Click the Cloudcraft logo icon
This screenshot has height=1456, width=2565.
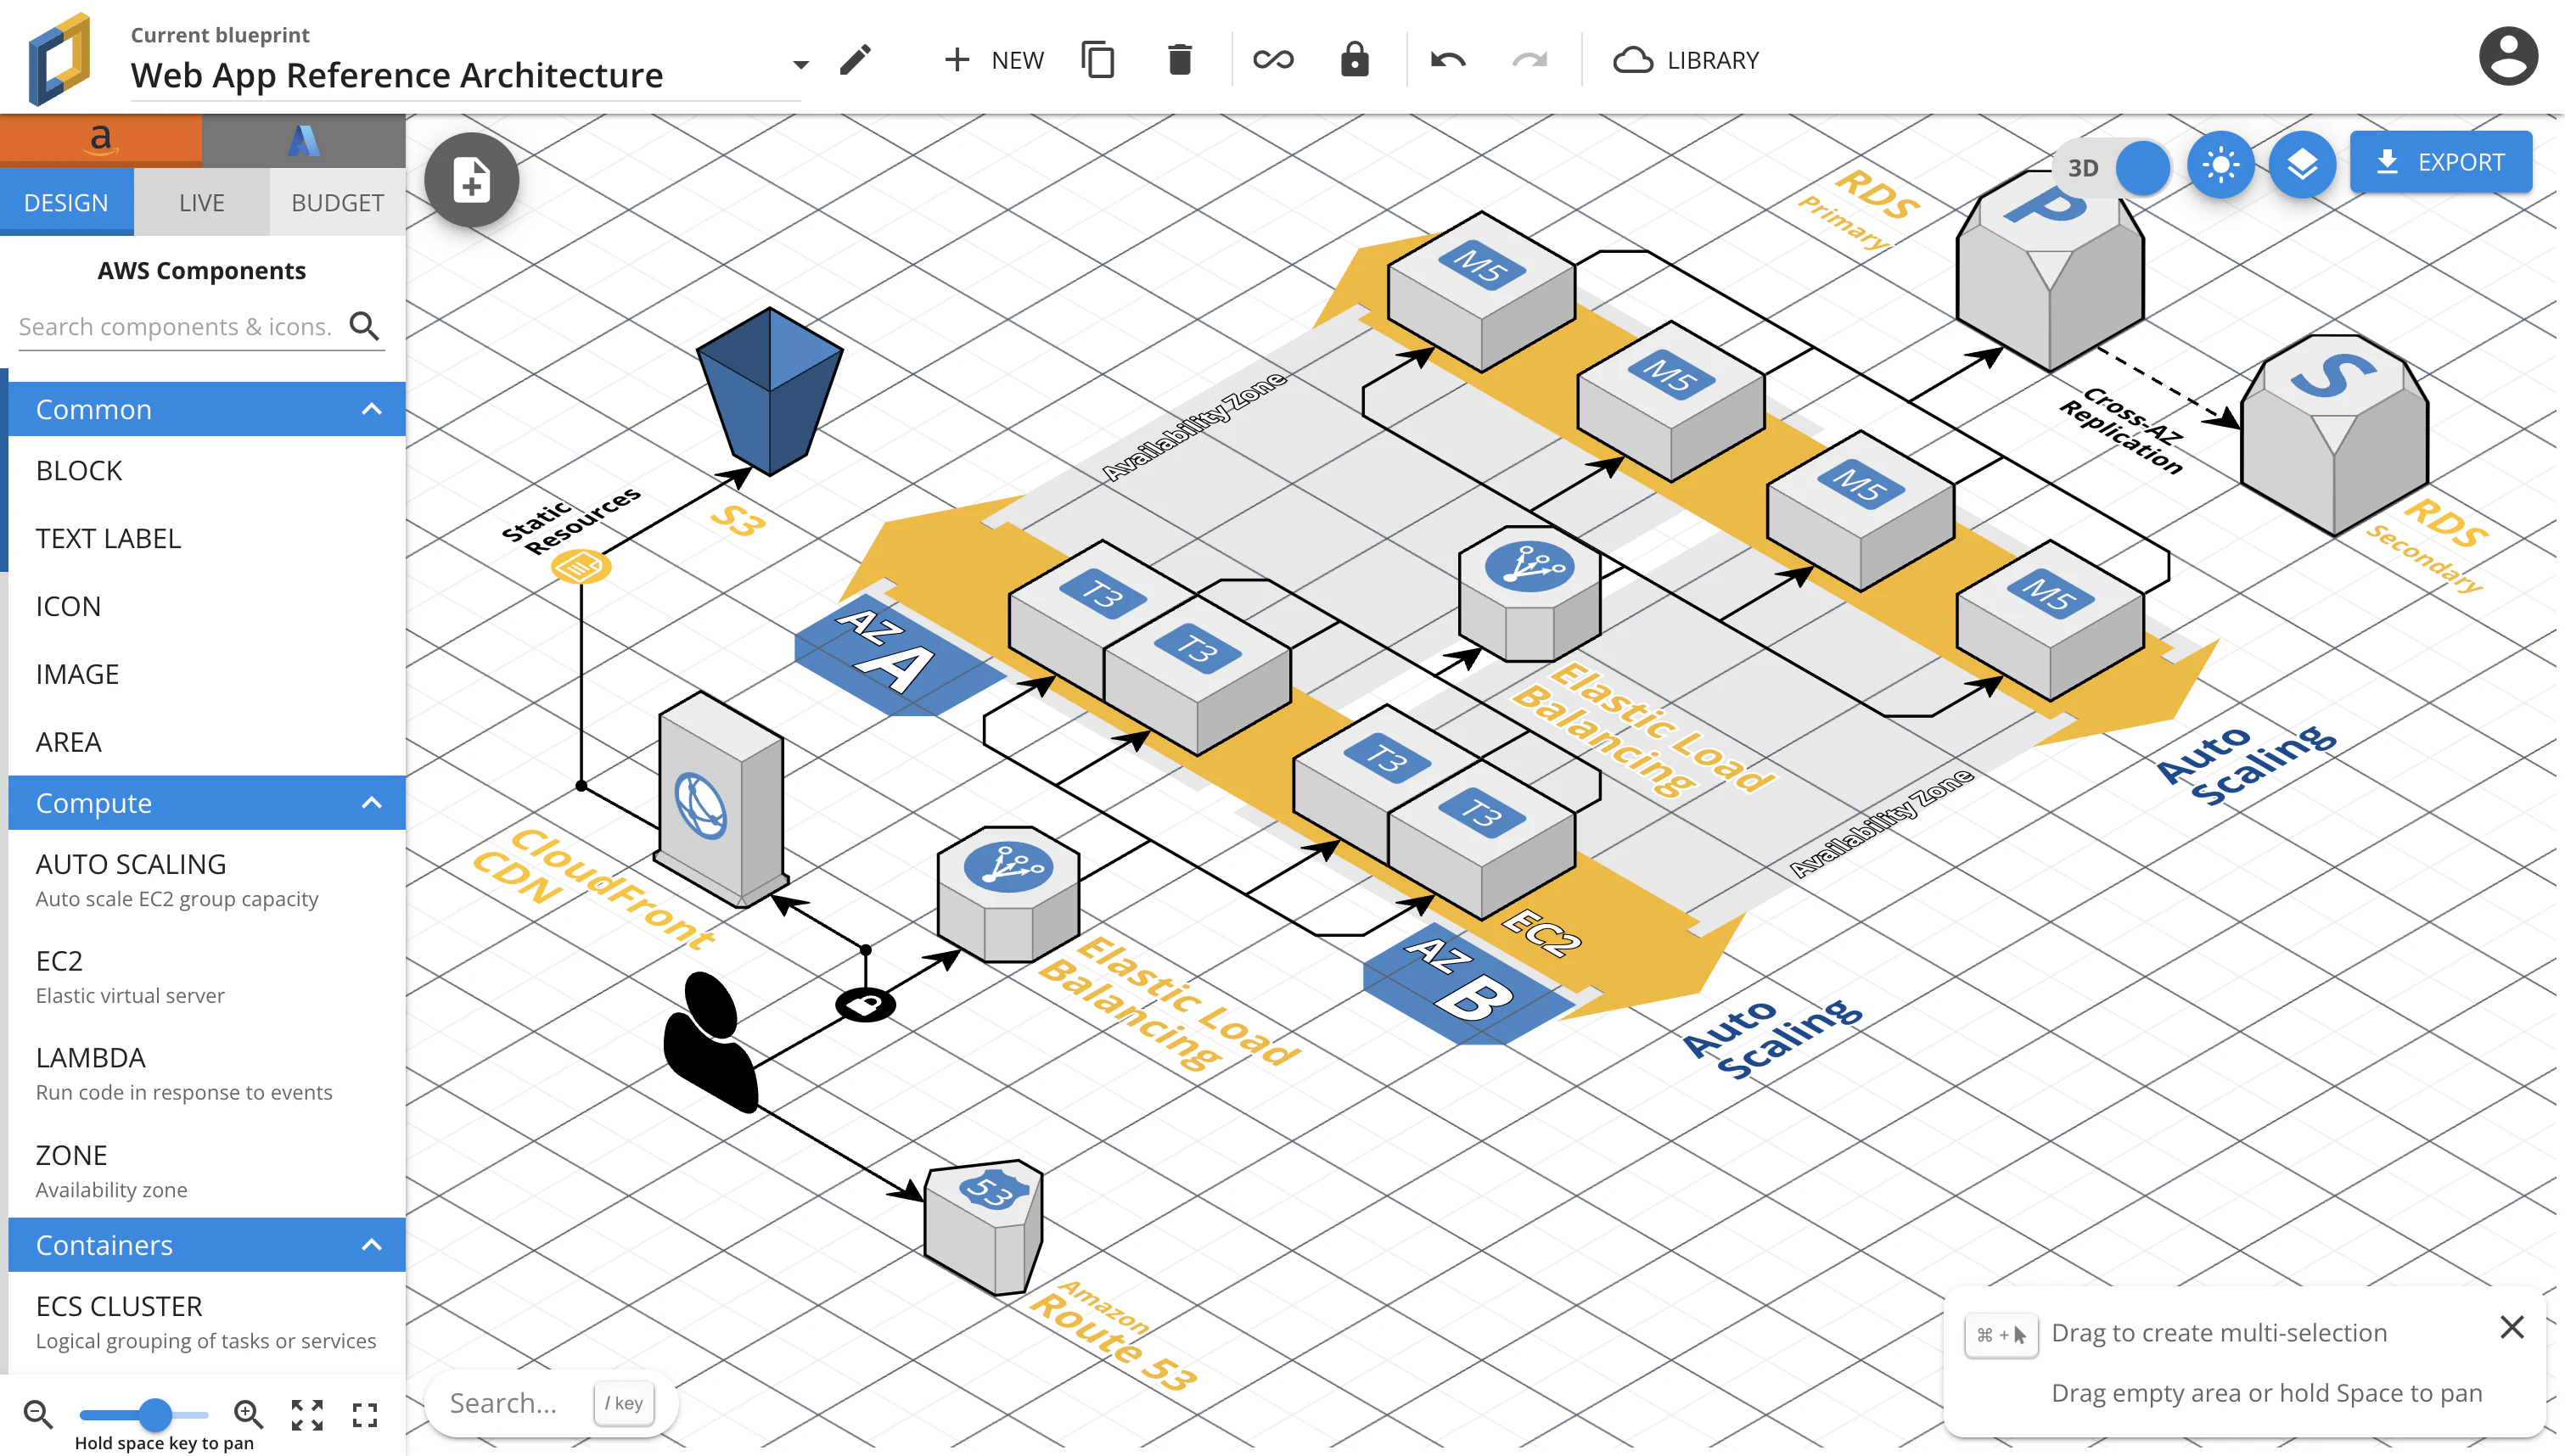pos(60,58)
